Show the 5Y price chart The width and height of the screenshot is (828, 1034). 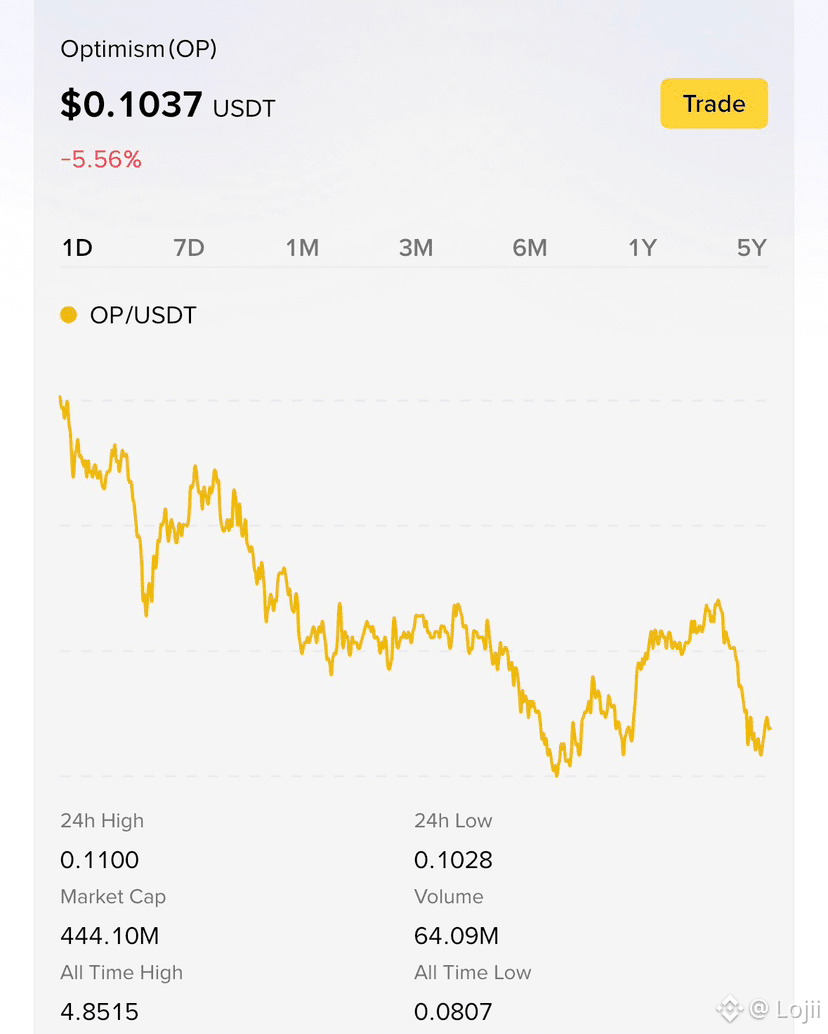[x=752, y=248]
